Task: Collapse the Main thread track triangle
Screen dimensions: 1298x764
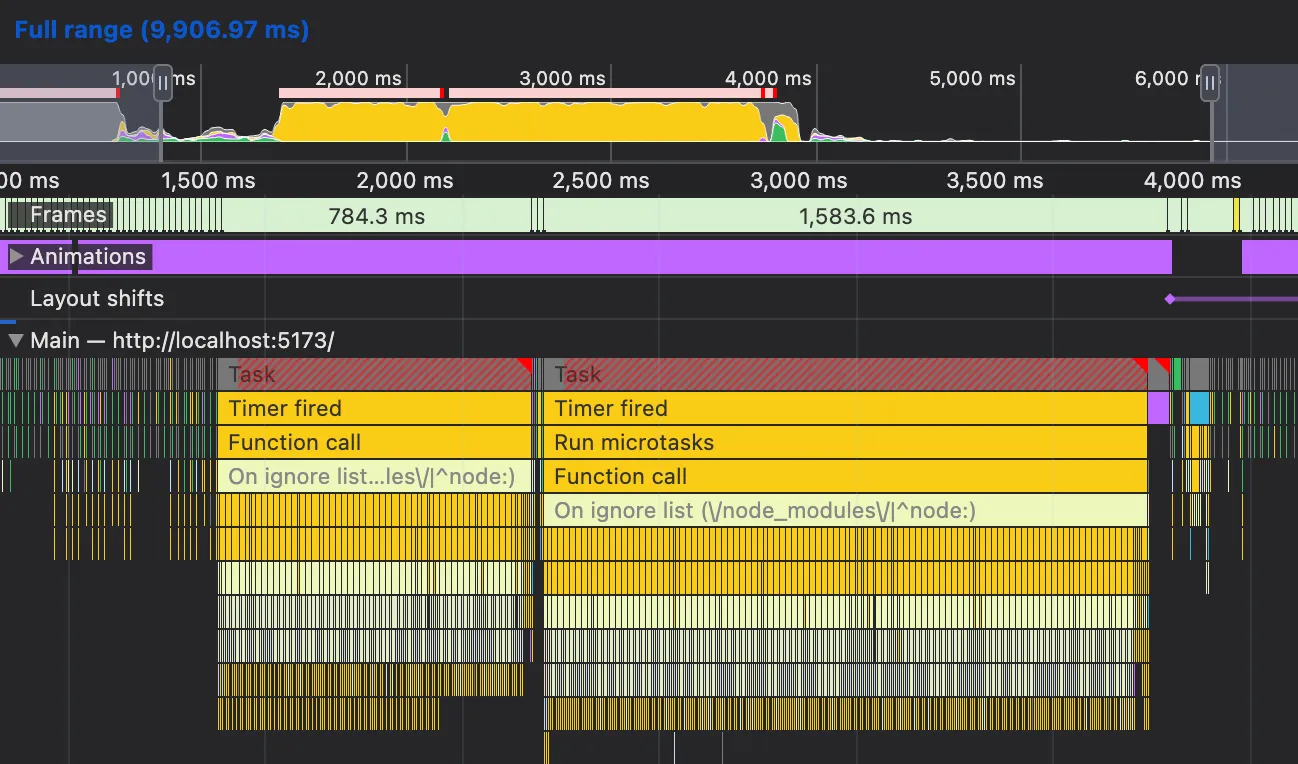Action: pyautogui.click(x=15, y=341)
